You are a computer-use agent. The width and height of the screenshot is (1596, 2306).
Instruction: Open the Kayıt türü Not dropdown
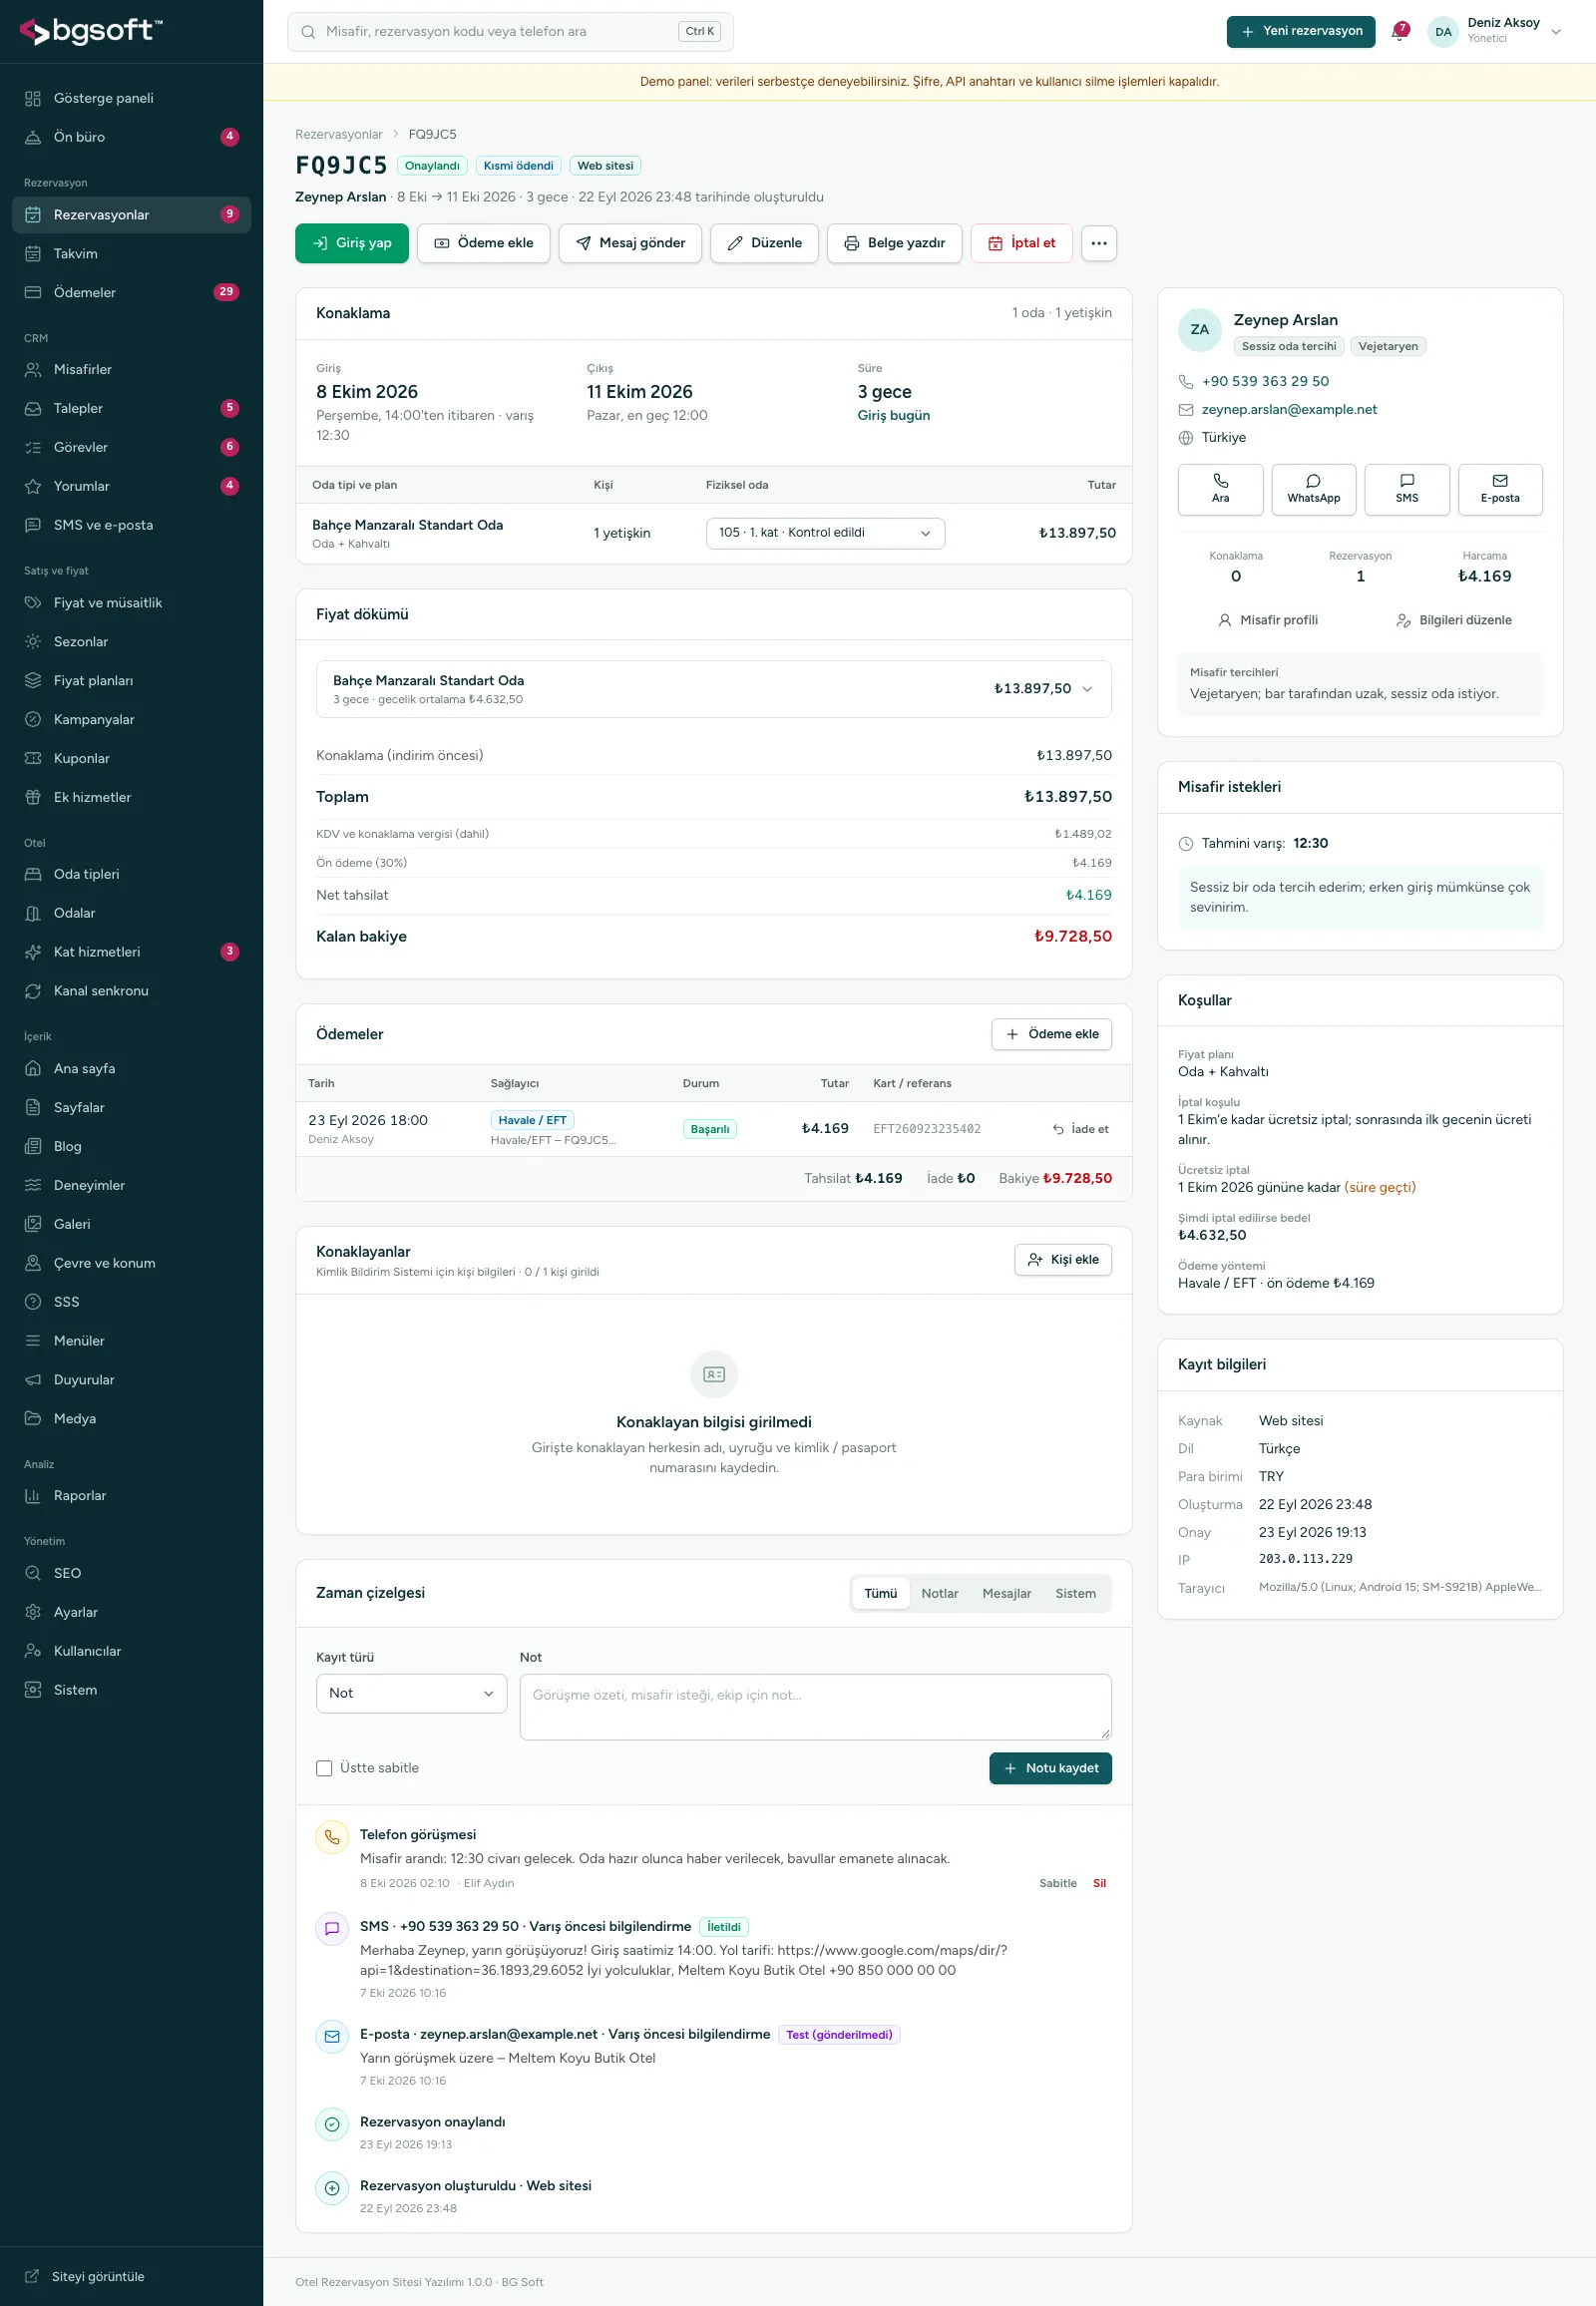411,1693
